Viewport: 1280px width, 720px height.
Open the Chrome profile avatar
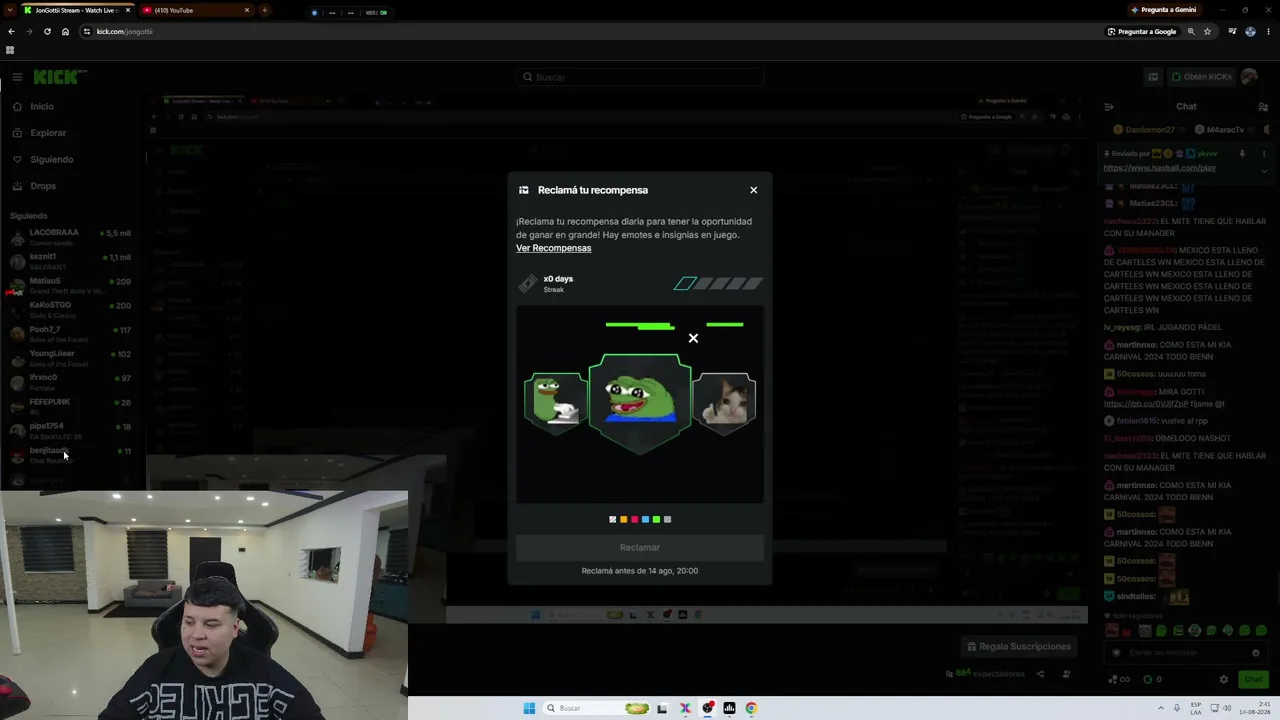[1250, 31]
